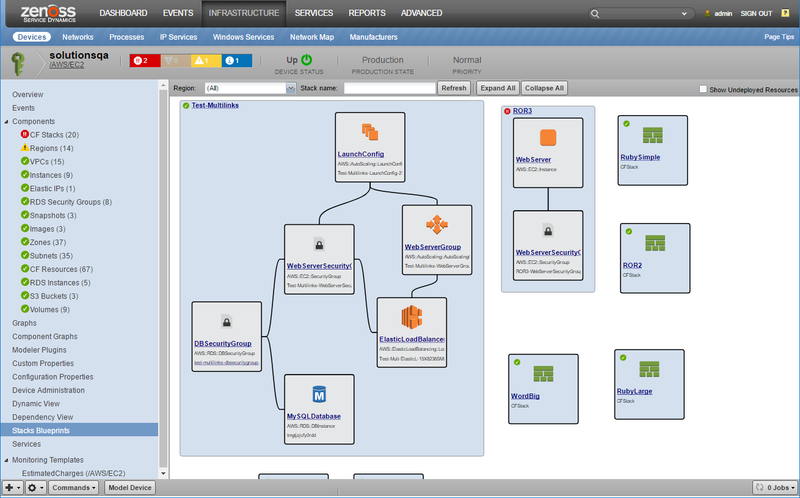The width and height of the screenshot is (800, 498).
Task: Click the warning events count badge
Action: click(x=206, y=61)
